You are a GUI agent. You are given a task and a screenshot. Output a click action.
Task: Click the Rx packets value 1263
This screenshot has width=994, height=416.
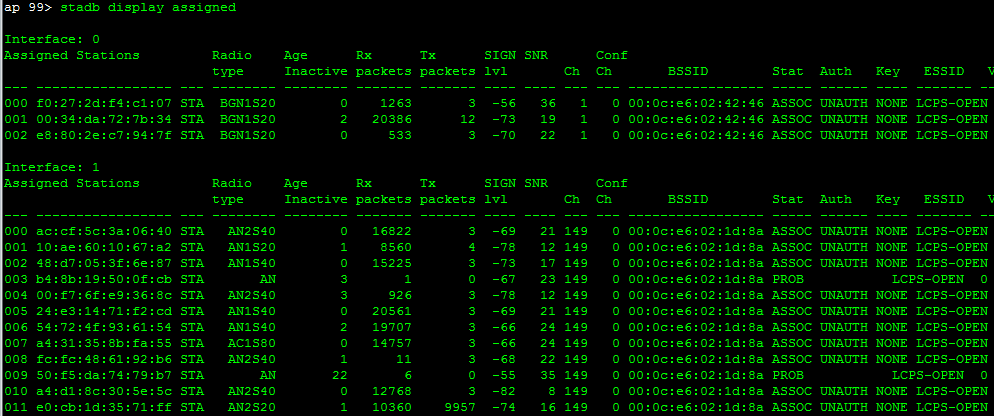[x=396, y=103]
